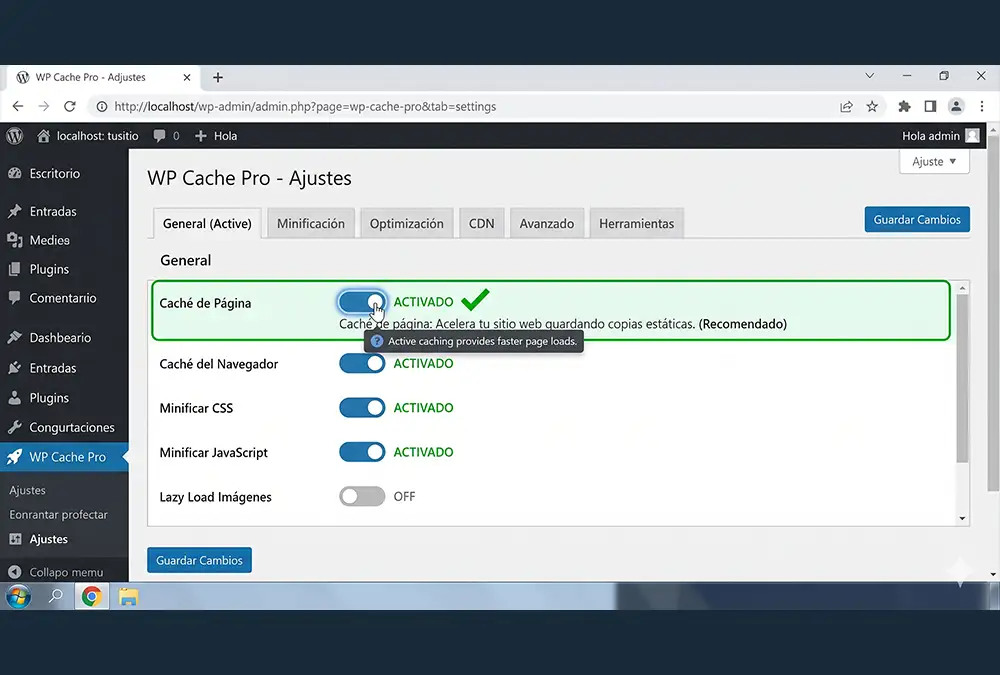
Task: Open the taskbar search magnifier
Action: pyautogui.click(x=56, y=597)
